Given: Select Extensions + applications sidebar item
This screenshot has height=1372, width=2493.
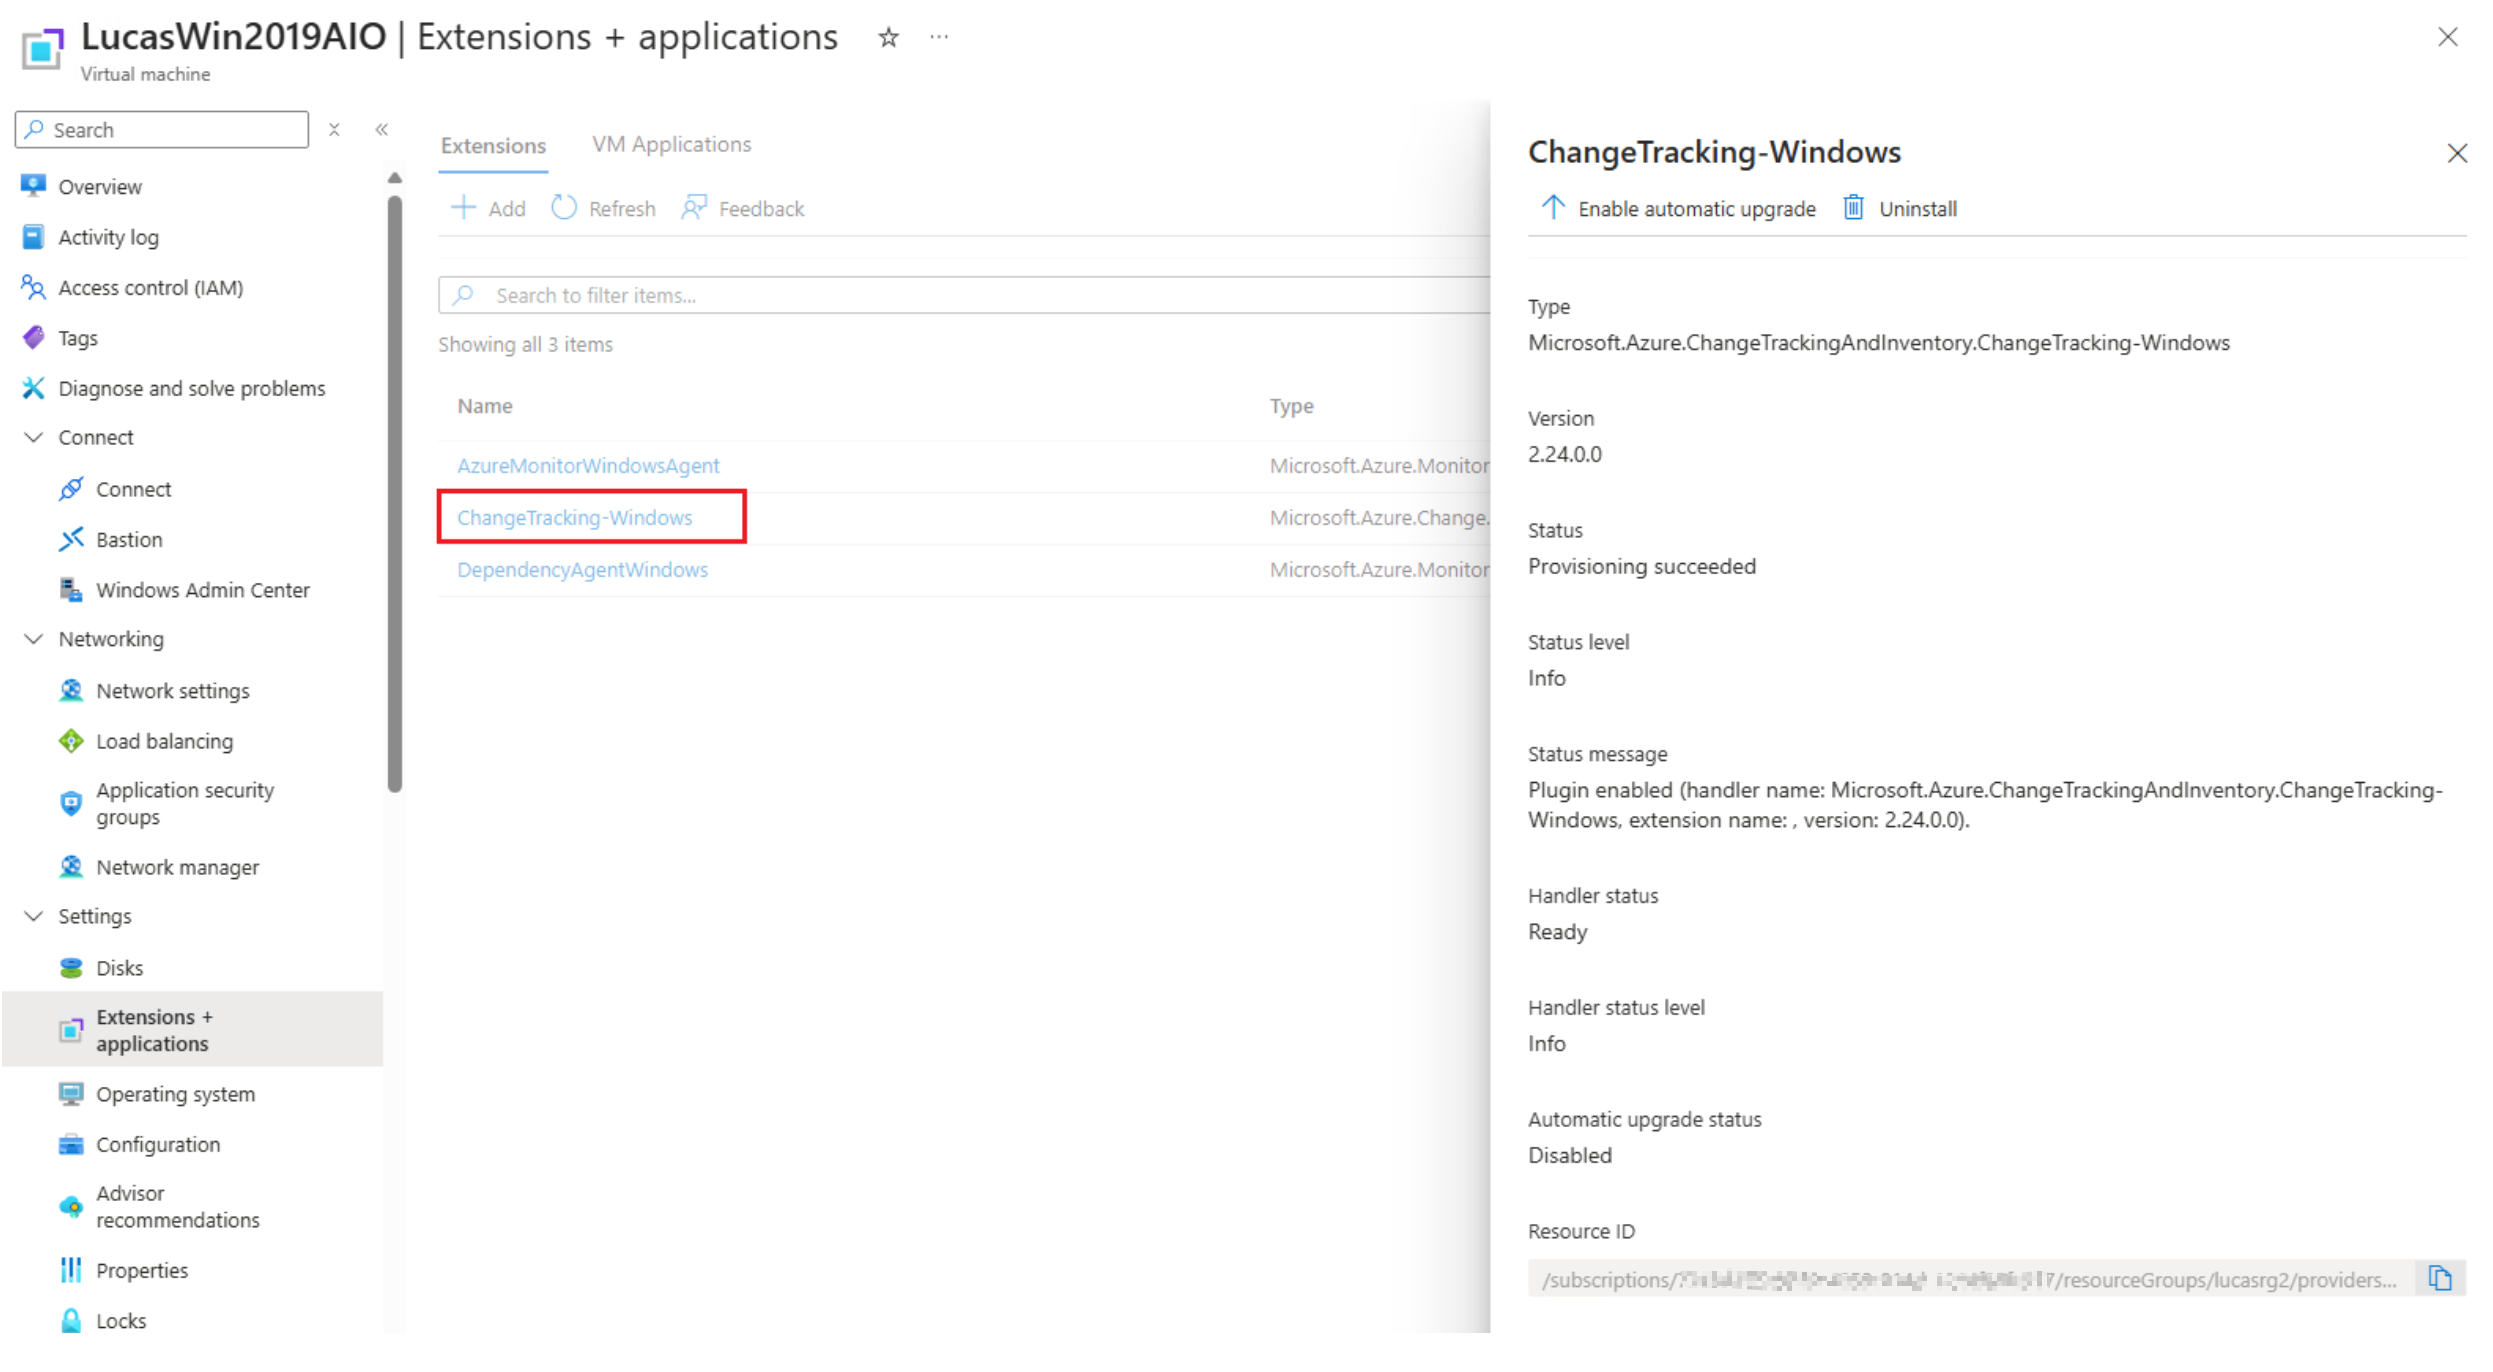Looking at the screenshot, I should (192, 1029).
